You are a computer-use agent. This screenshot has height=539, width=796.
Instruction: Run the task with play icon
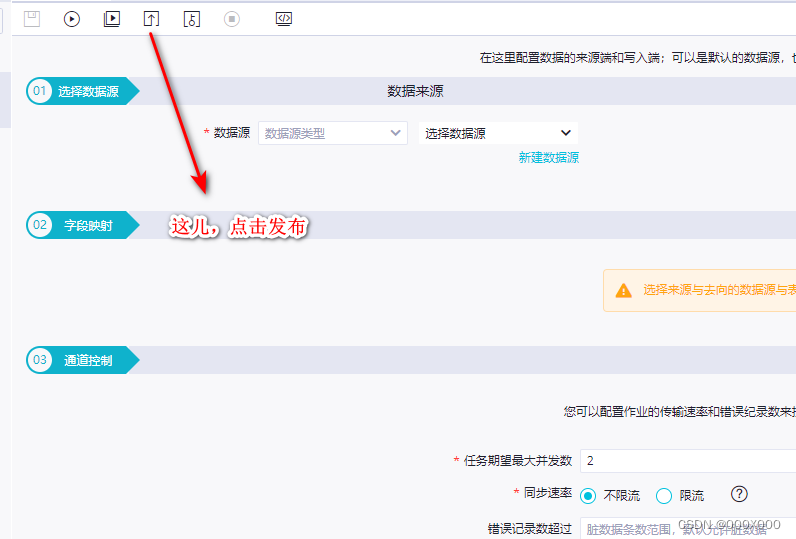[72, 19]
